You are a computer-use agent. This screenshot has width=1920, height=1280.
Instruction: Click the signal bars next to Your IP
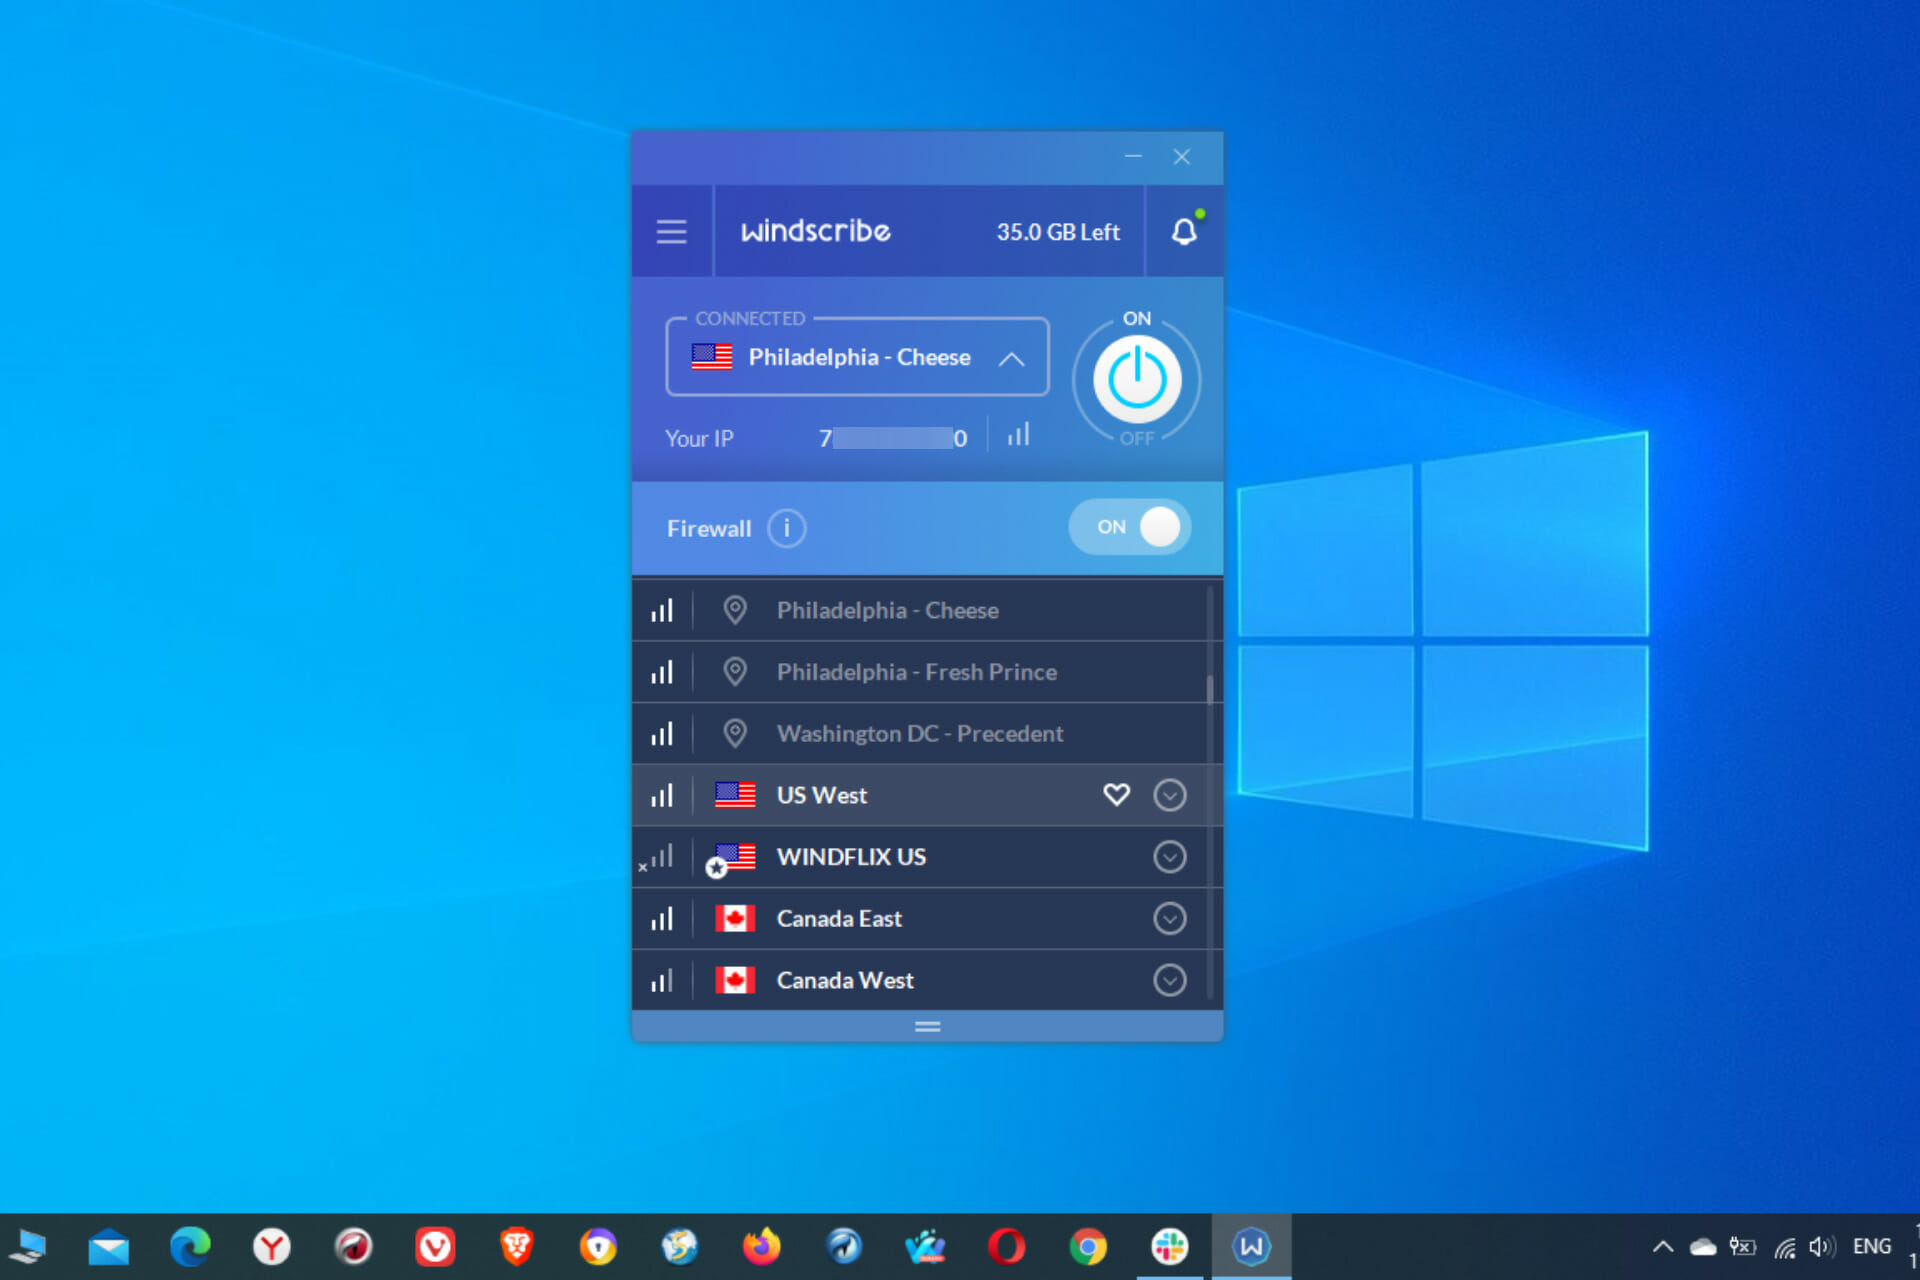[x=1018, y=436]
